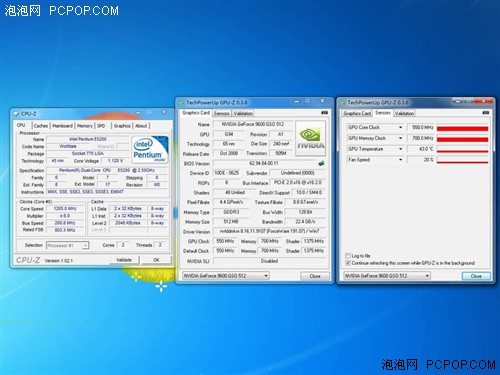Open the Memory tab in CPU-Z

click(x=85, y=126)
